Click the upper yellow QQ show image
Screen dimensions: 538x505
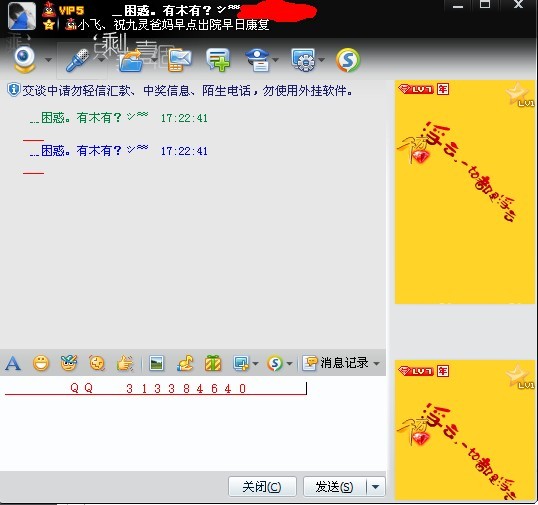point(465,192)
